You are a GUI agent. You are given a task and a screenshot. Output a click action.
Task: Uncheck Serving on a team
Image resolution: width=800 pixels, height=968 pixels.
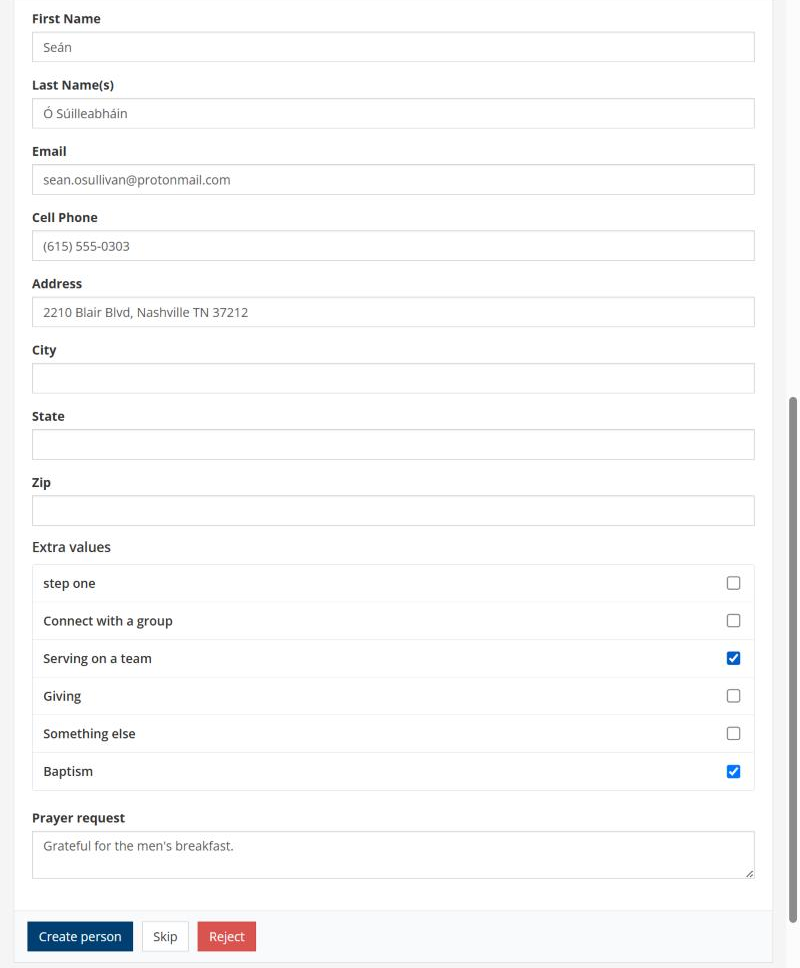tap(733, 658)
